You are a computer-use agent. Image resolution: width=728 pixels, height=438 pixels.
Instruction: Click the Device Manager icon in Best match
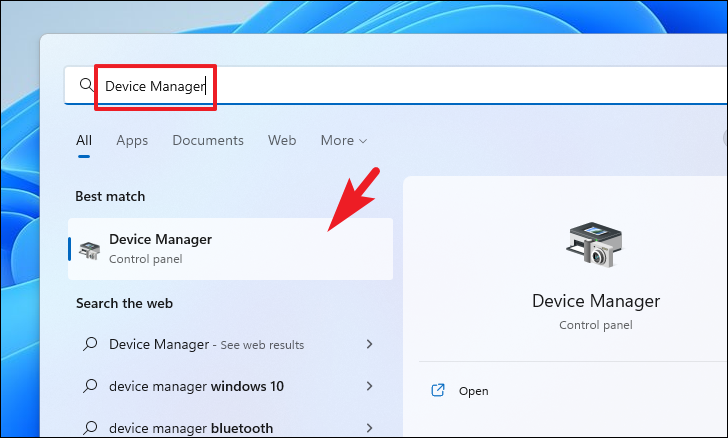90,250
